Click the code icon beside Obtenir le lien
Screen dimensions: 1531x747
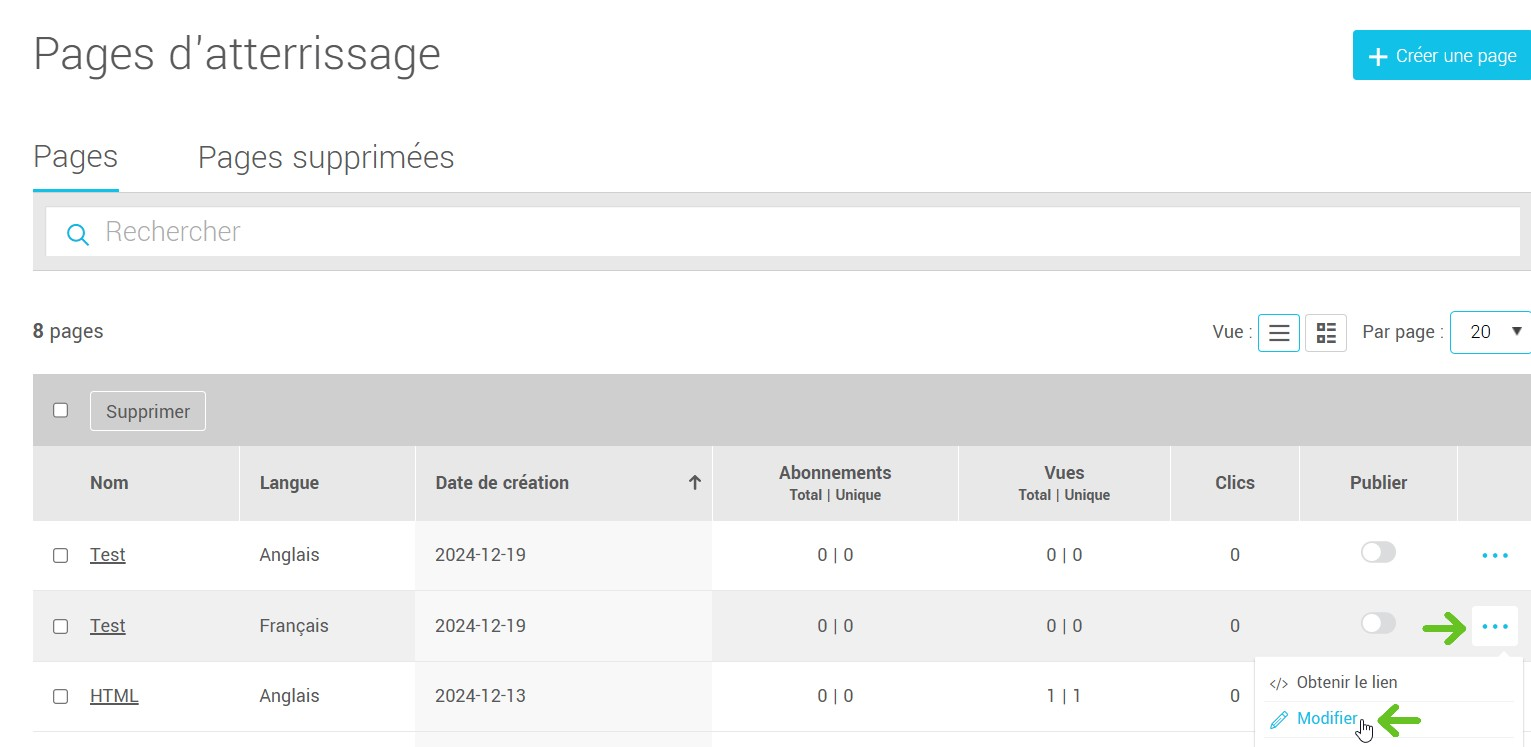(1278, 684)
